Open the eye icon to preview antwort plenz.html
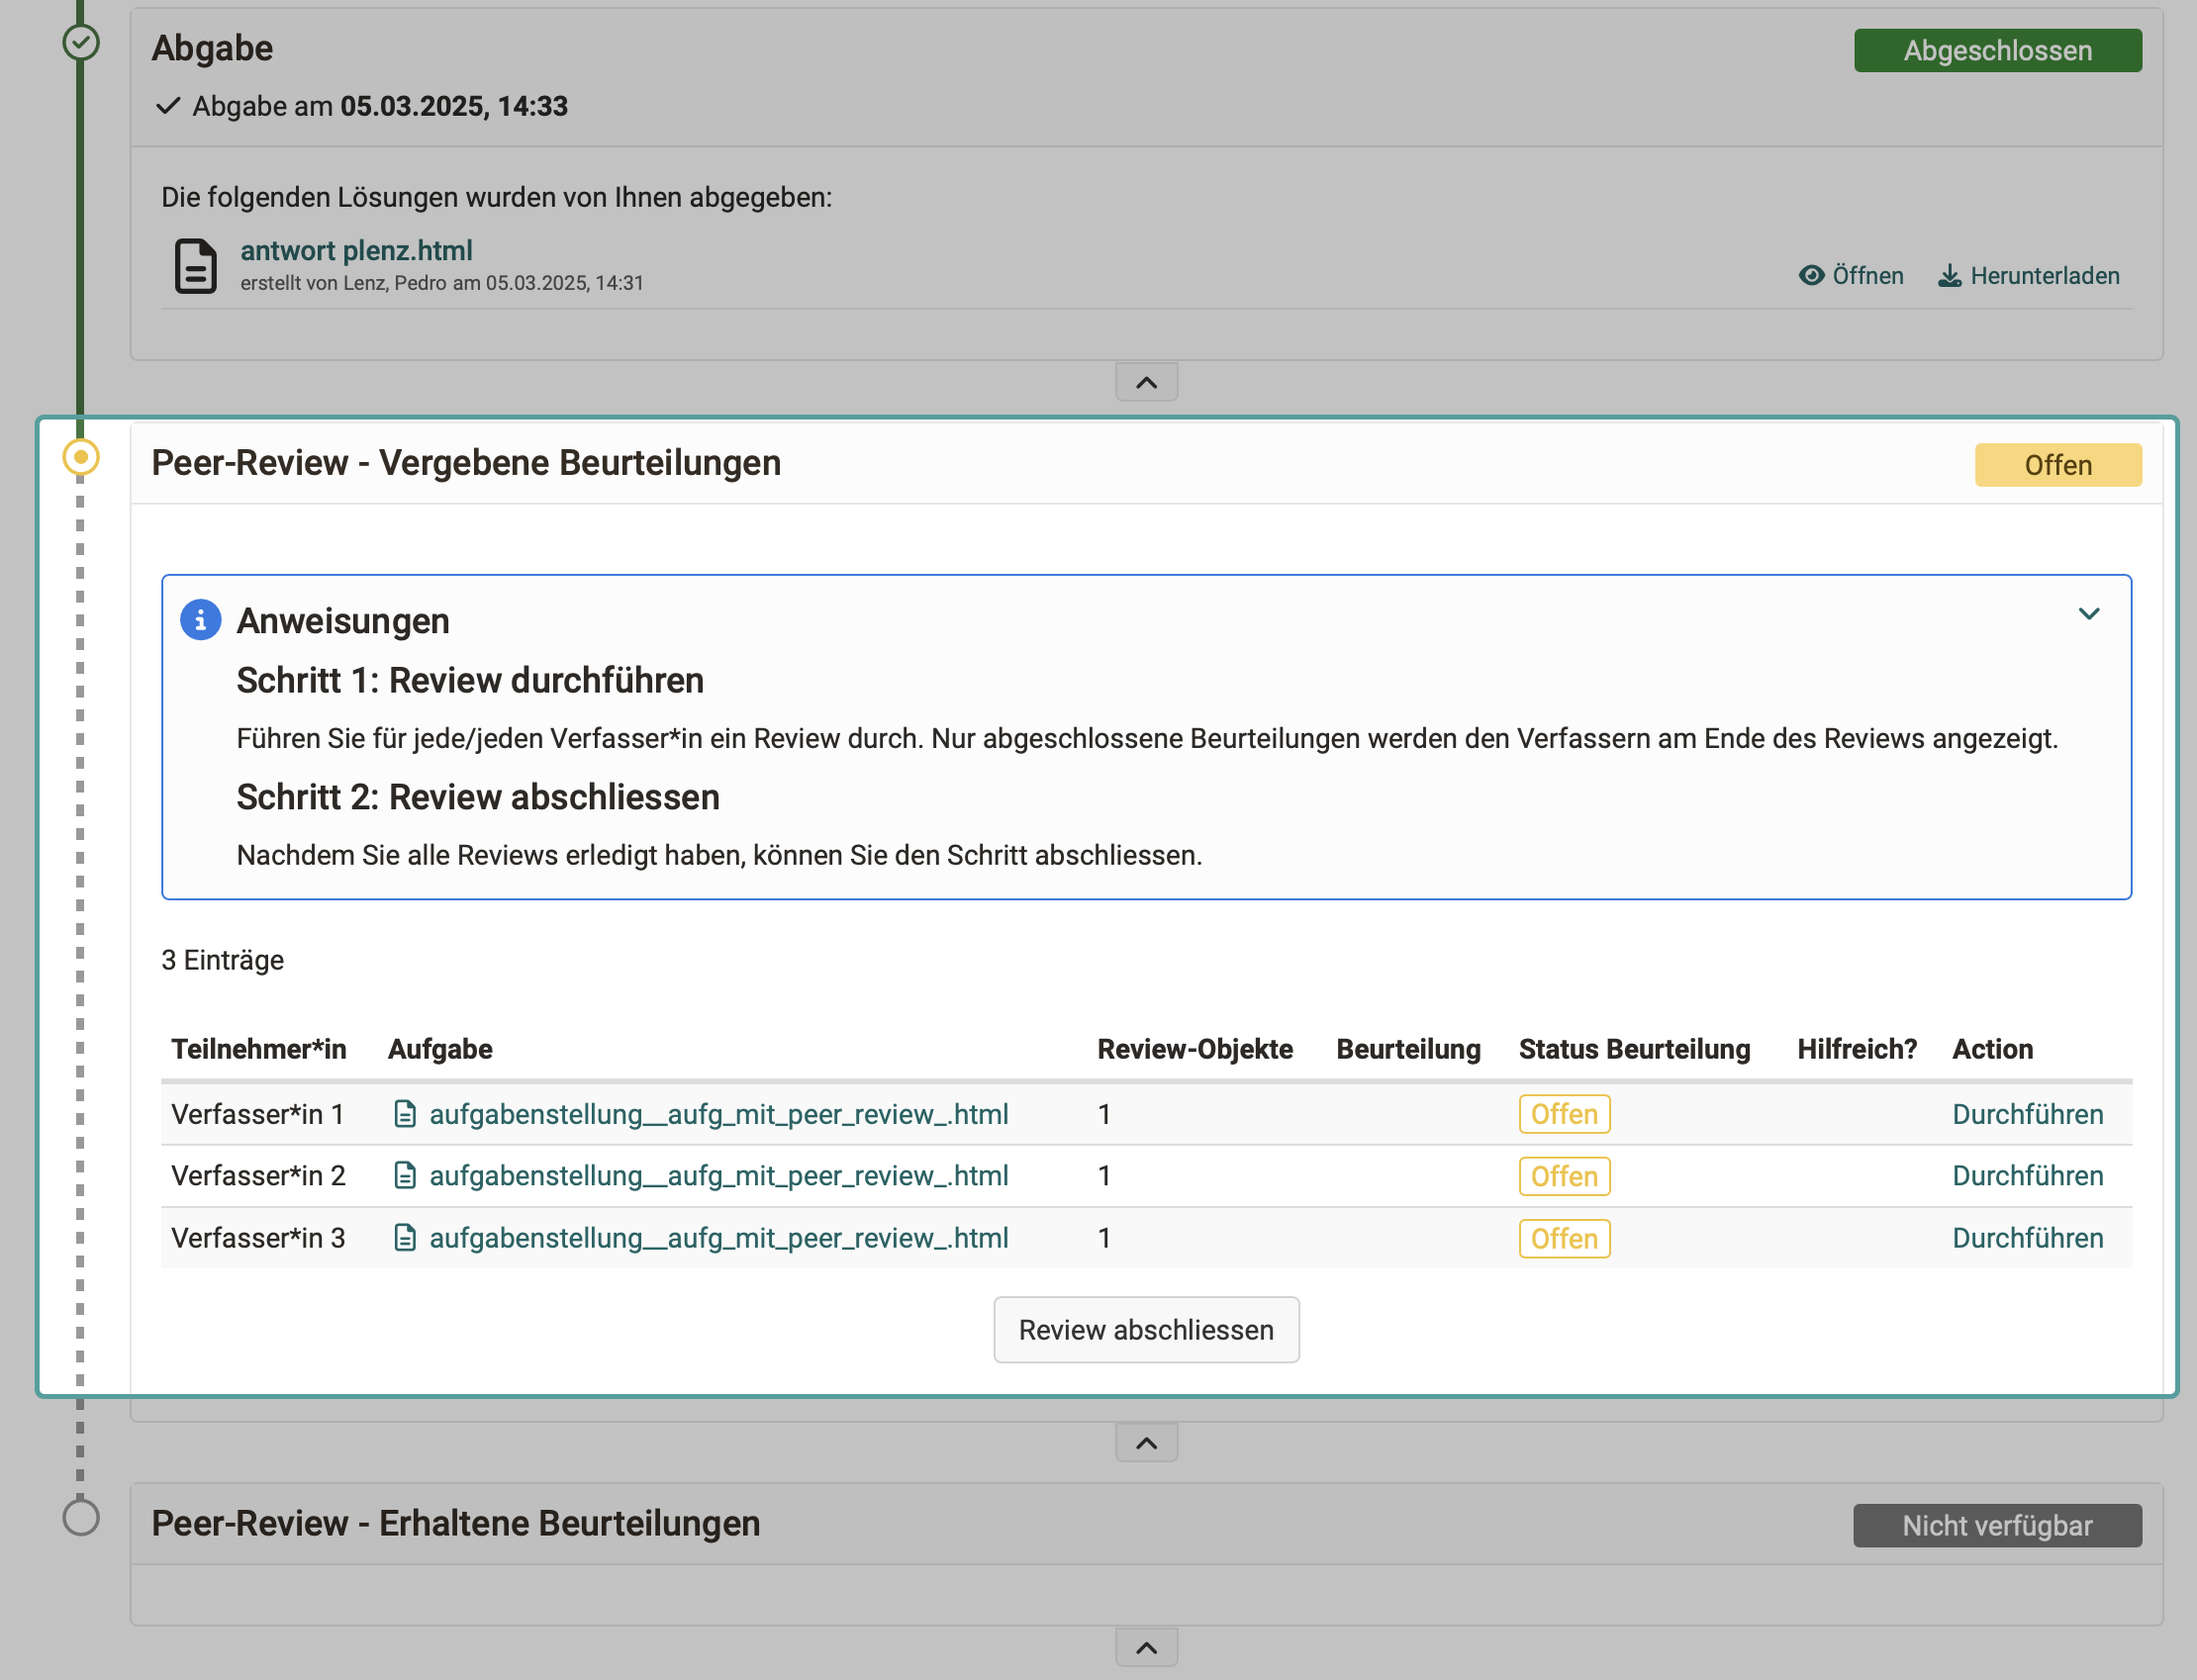This screenshot has height=1680, width=2197. (x=1812, y=276)
